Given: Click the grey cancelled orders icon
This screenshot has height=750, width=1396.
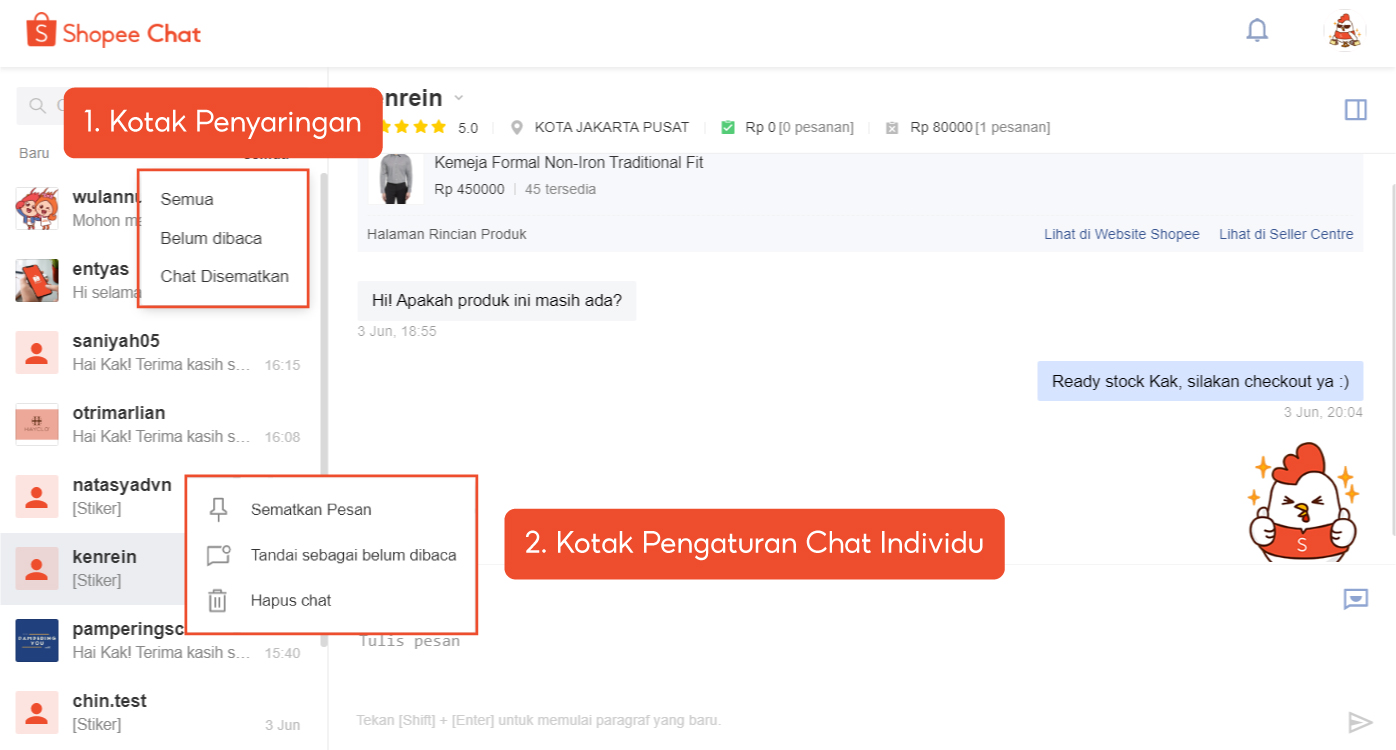Looking at the screenshot, I should (x=892, y=128).
